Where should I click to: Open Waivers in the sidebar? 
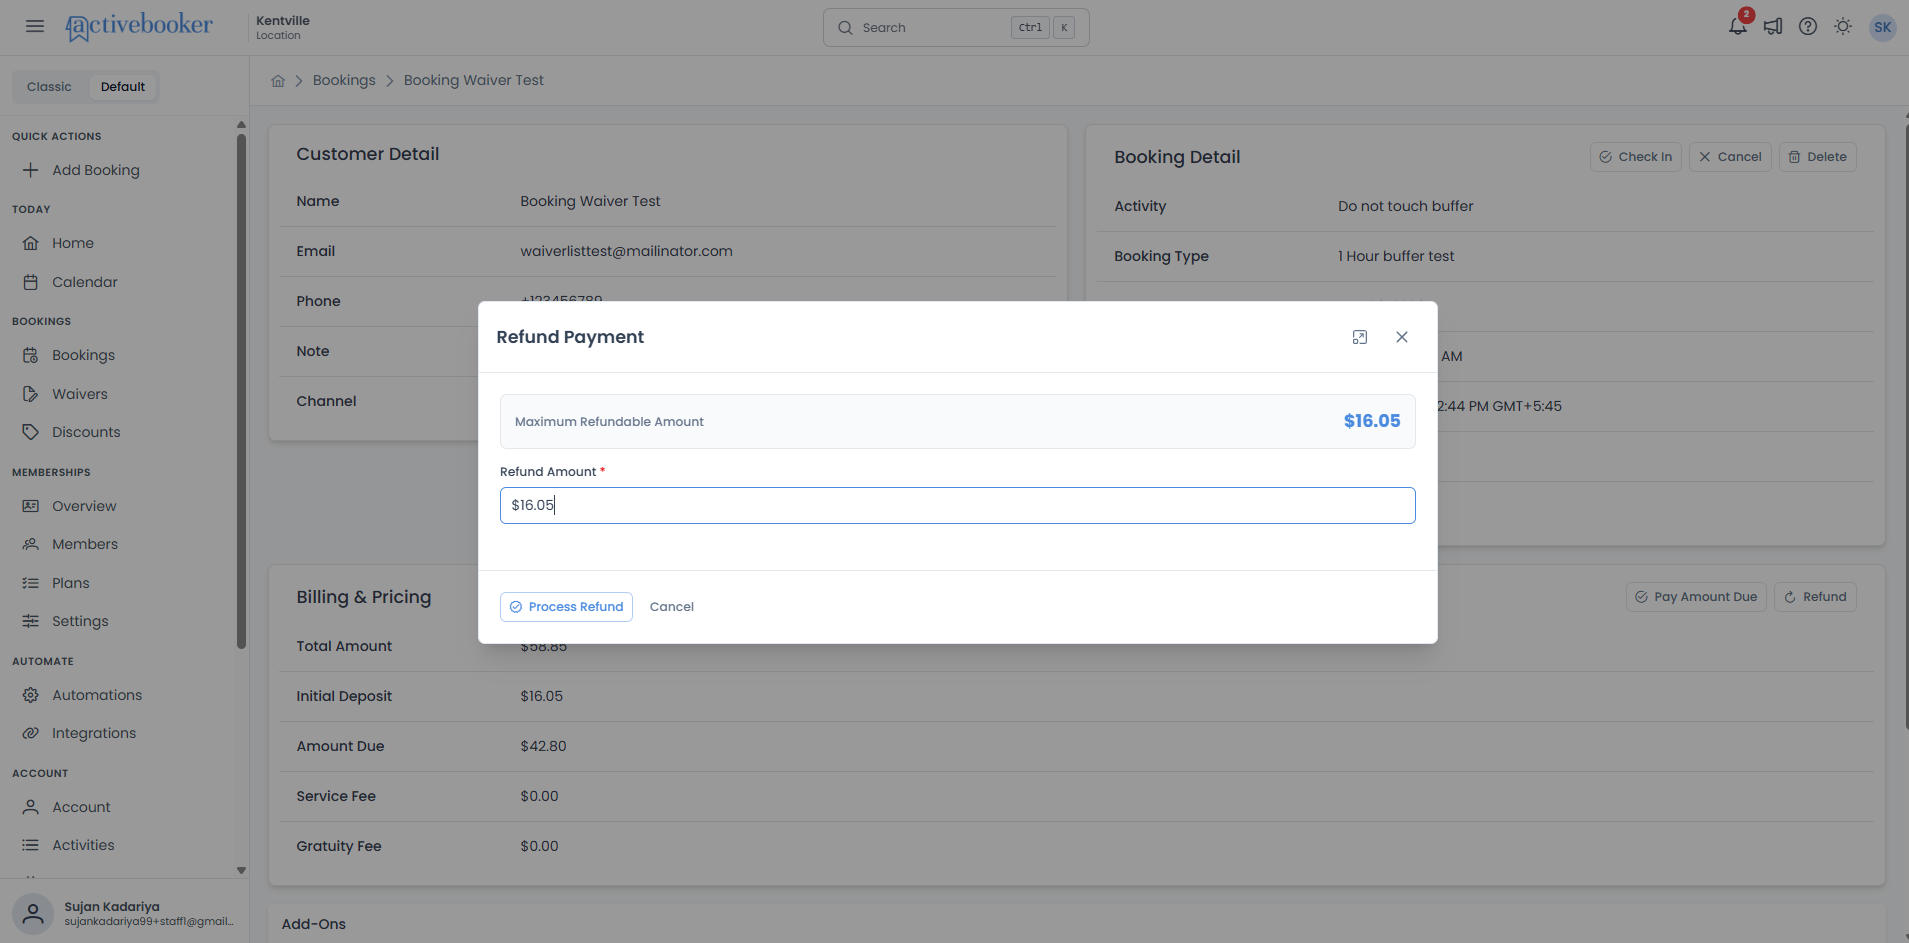pos(80,394)
